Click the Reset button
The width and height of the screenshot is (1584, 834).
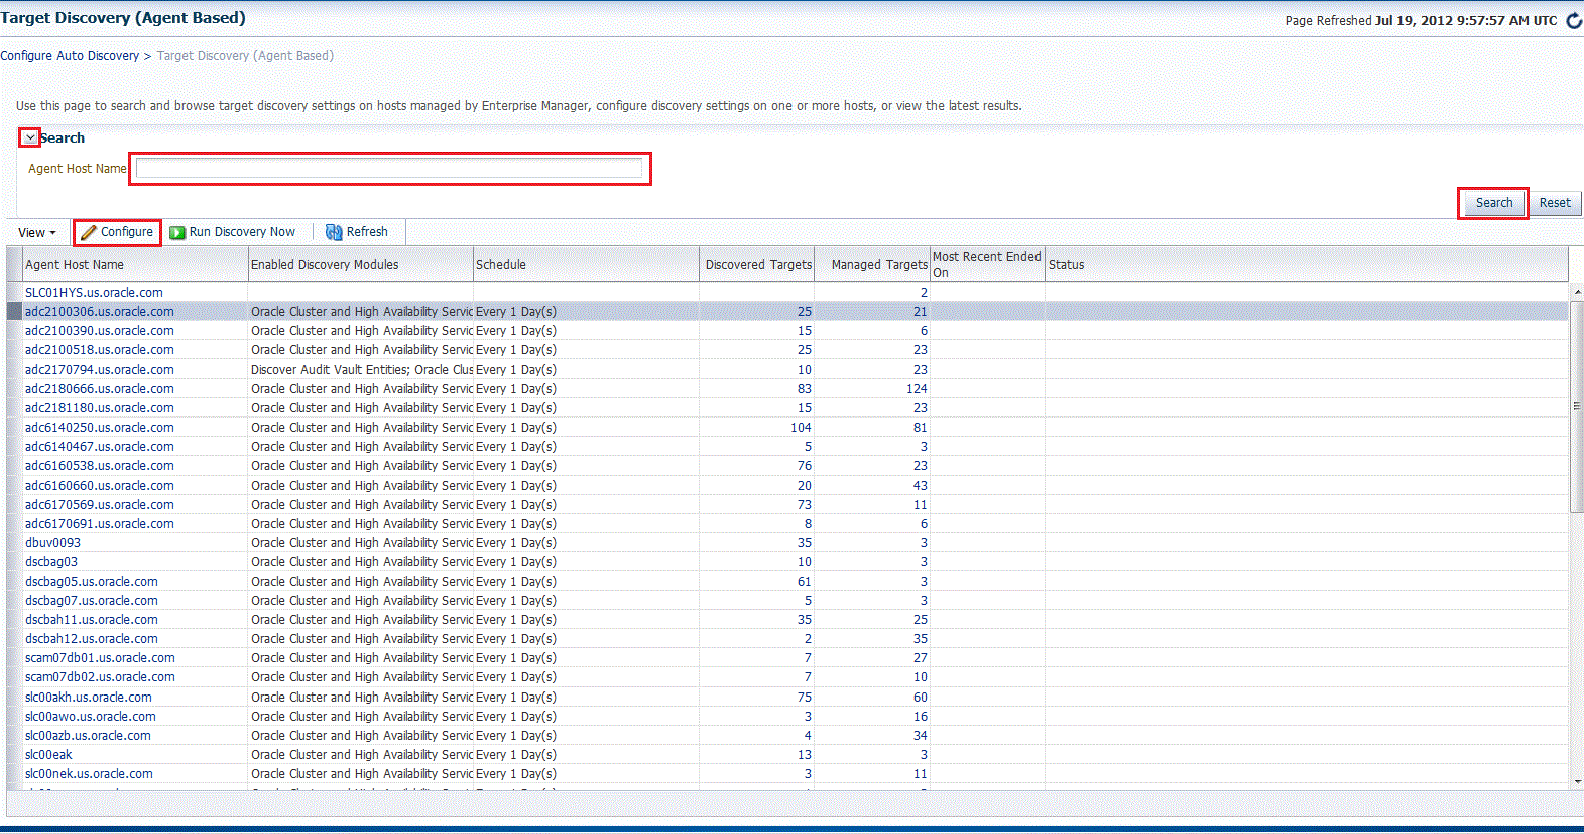click(1555, 203)
